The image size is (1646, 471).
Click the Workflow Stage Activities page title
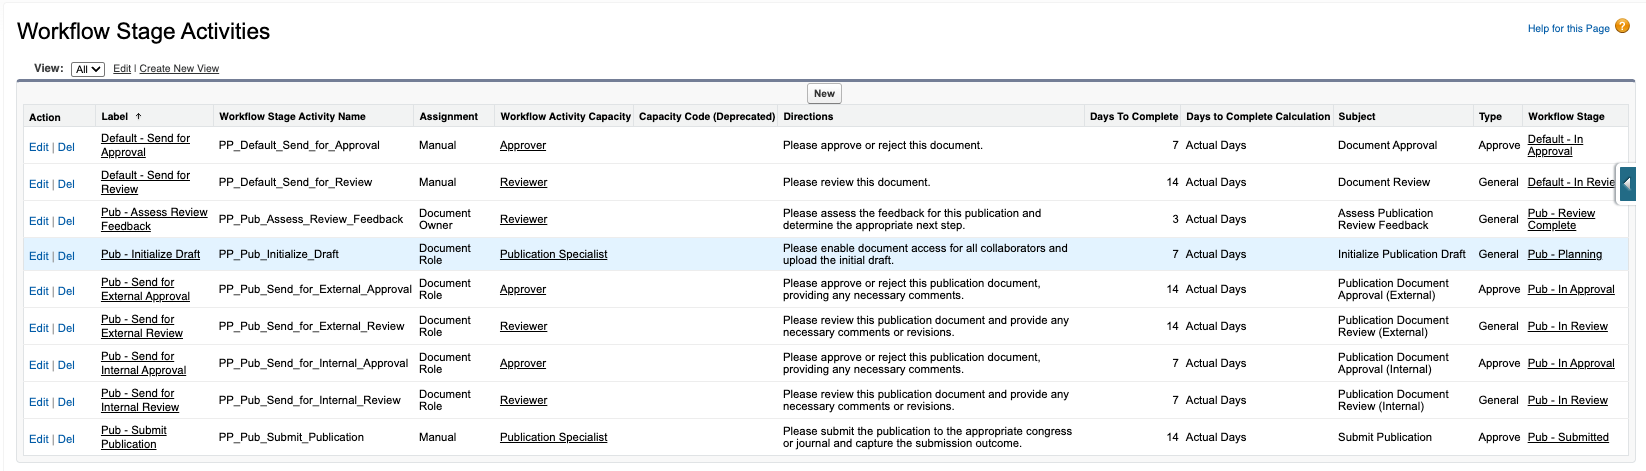coord(144,31)
